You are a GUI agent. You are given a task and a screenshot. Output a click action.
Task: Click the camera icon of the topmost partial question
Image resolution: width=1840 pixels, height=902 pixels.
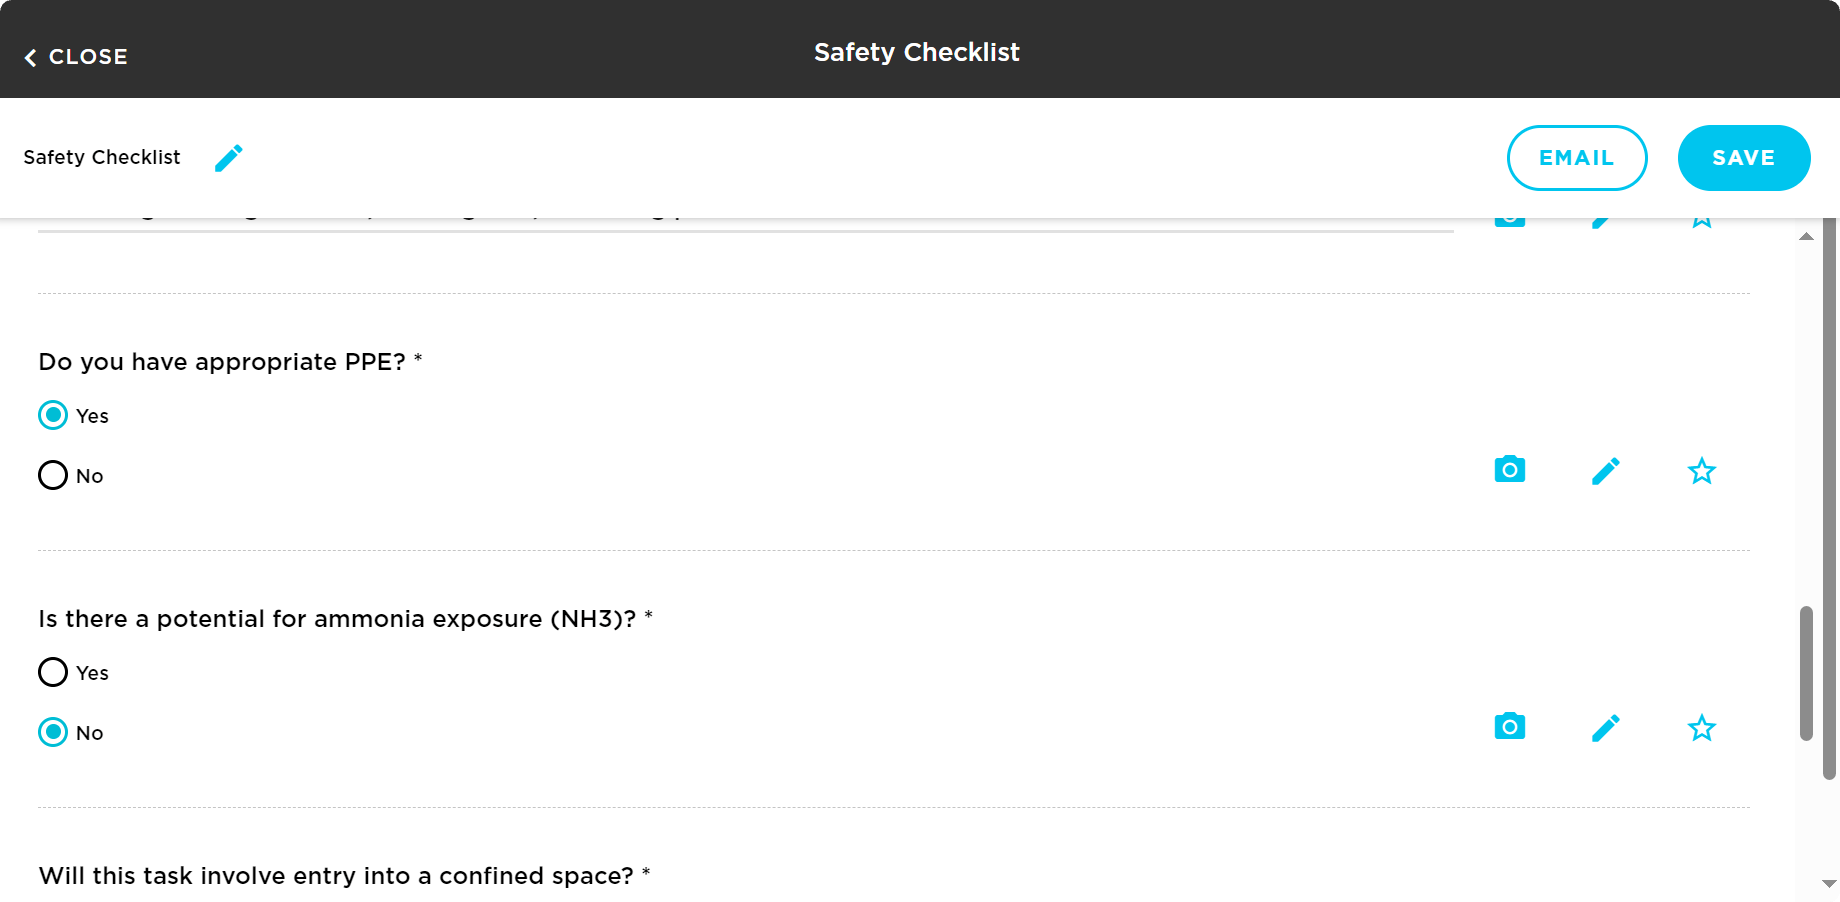(x=1509, y=216)
